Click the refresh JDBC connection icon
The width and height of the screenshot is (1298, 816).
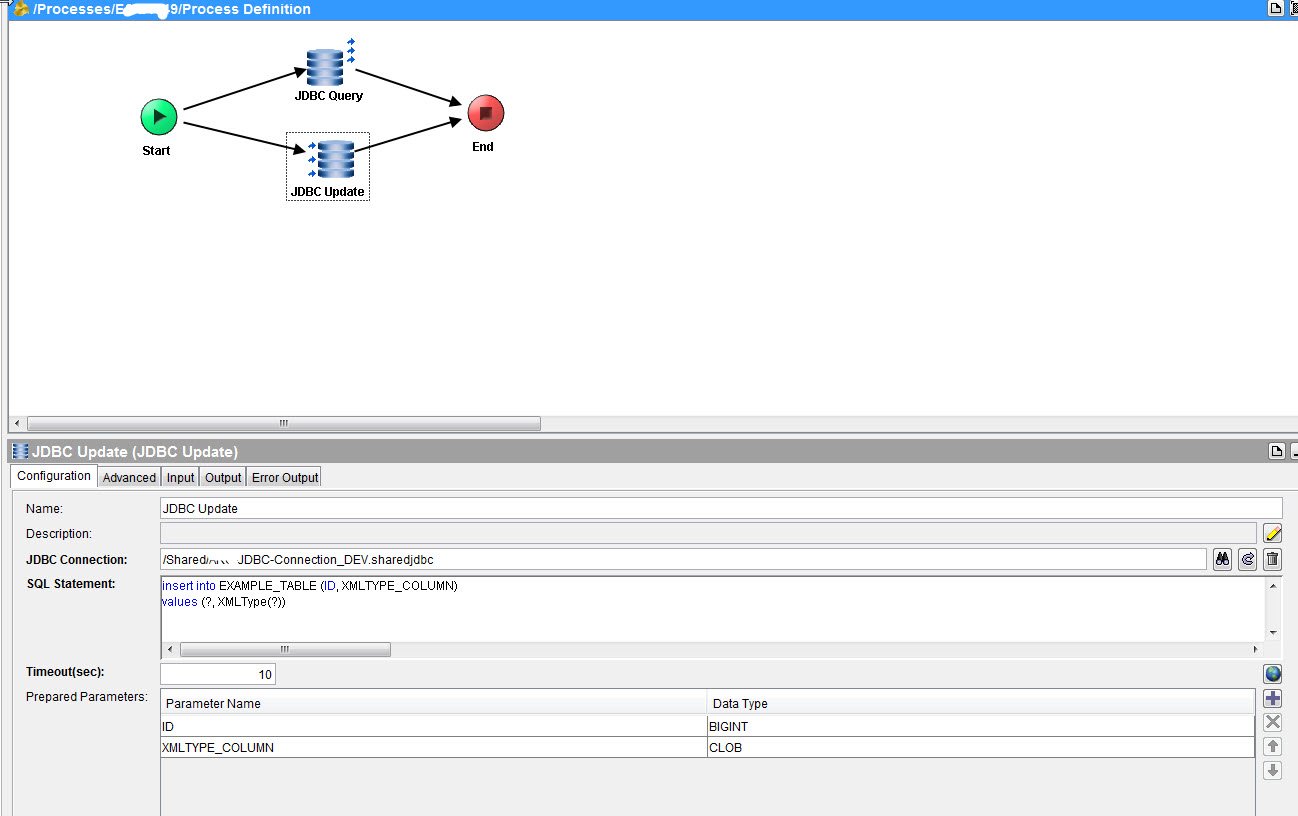(x=1247, y=560)
